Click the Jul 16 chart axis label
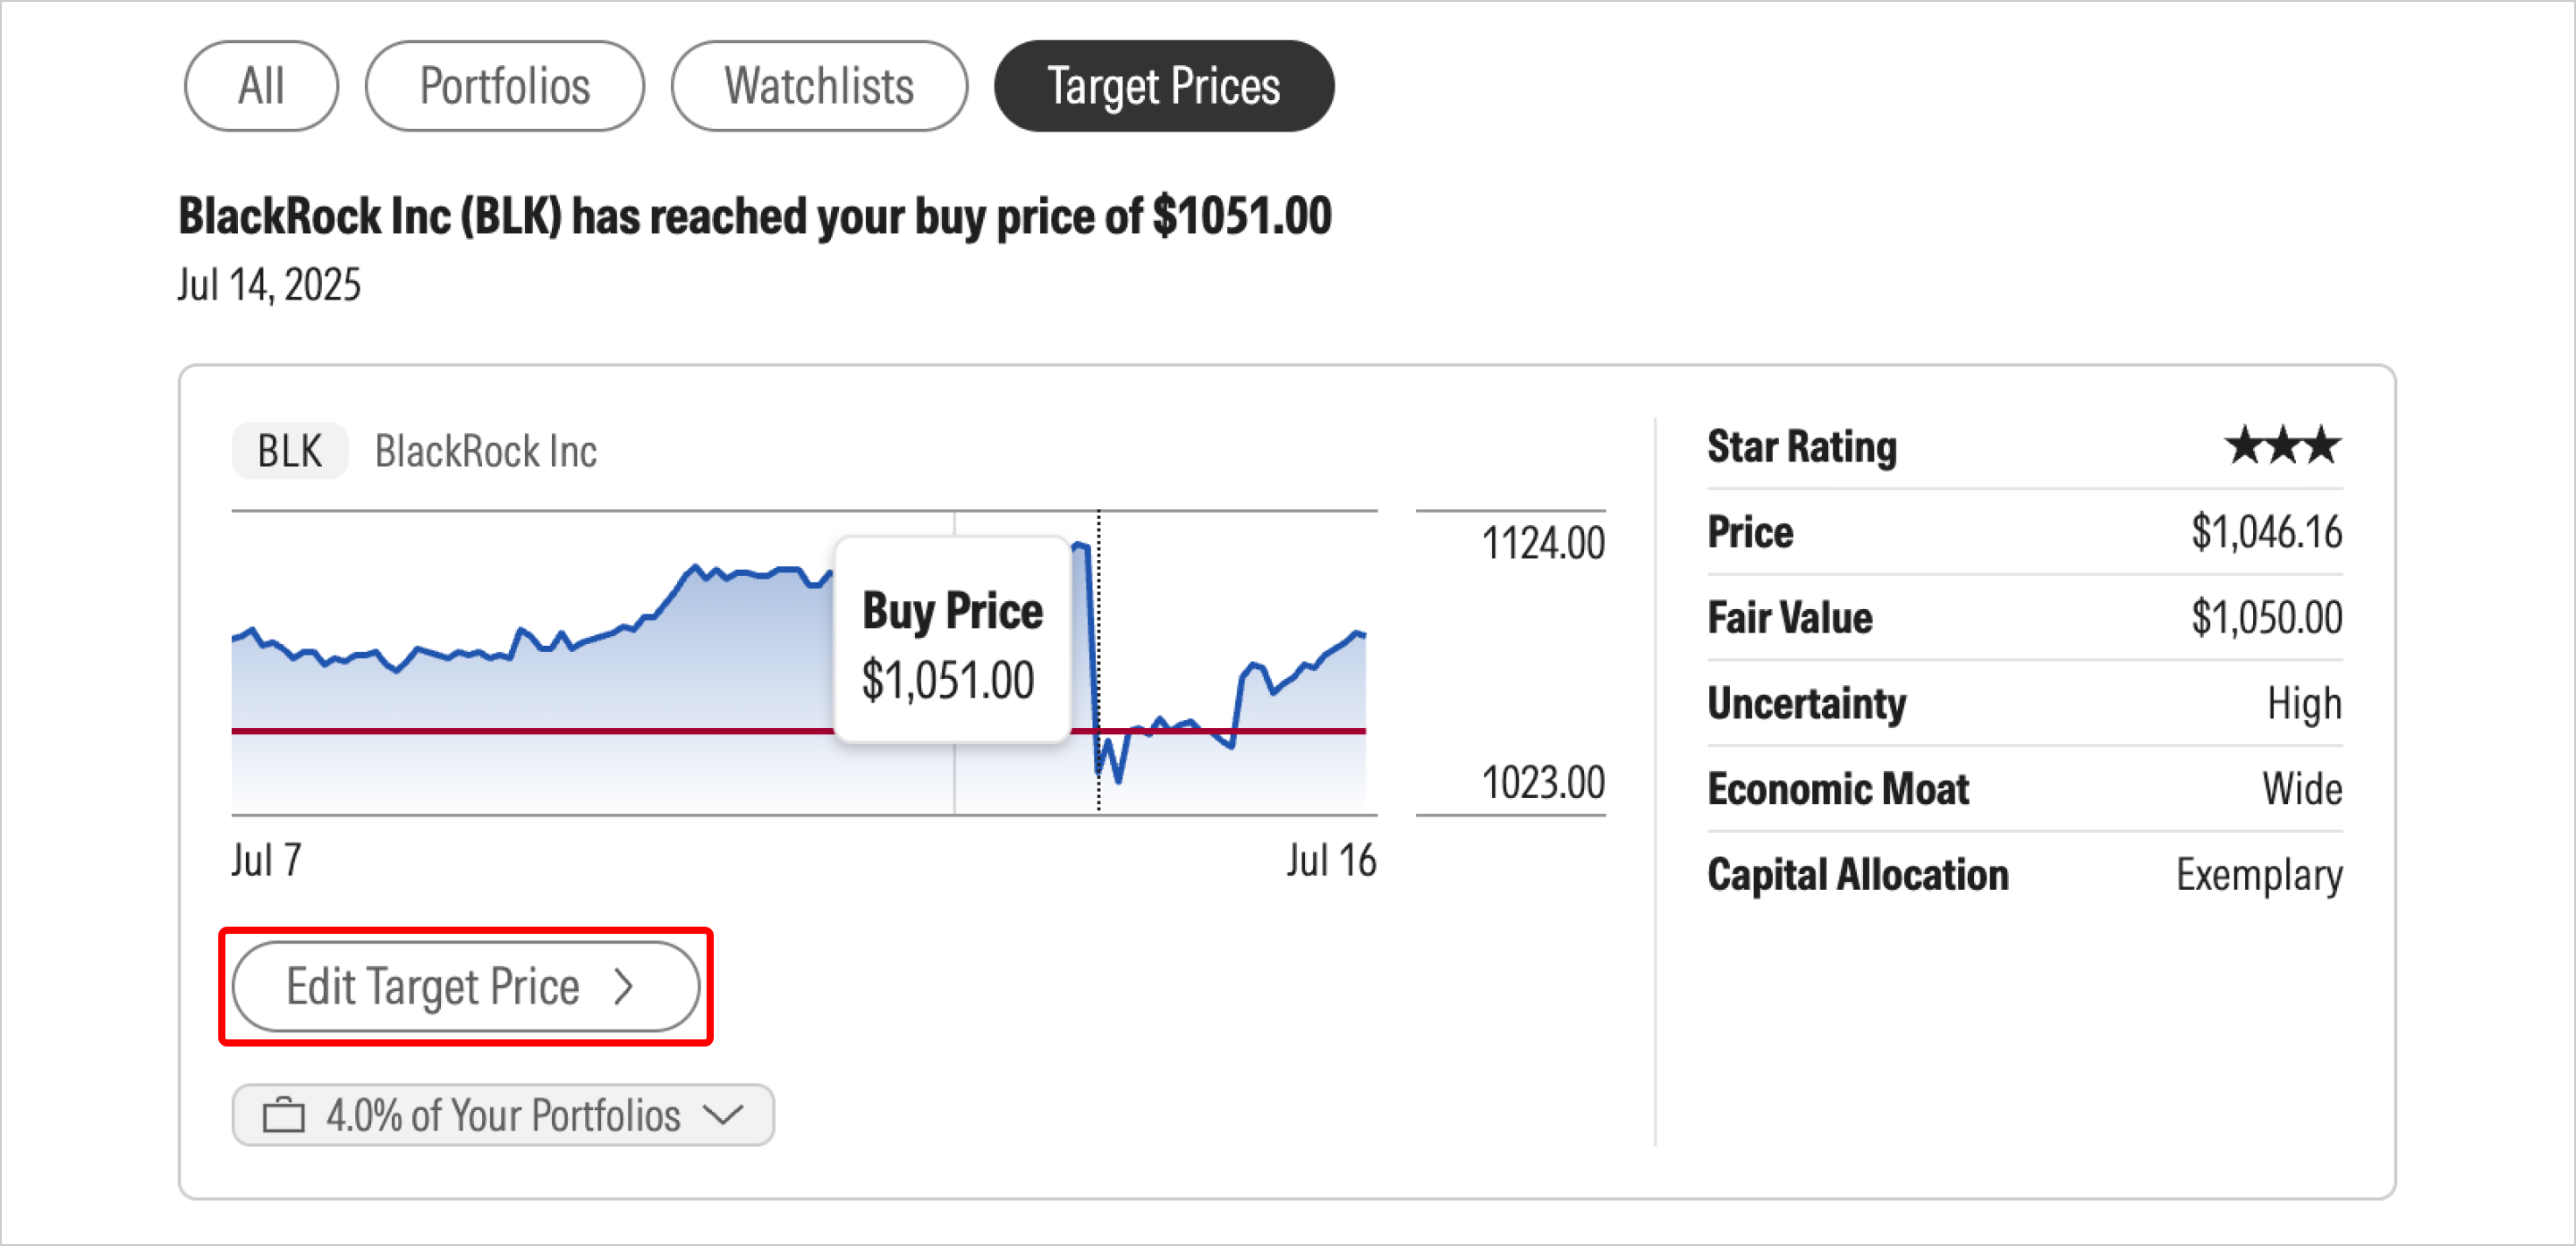The width and height of the screenshot is (2576, 1246). 1330,860
